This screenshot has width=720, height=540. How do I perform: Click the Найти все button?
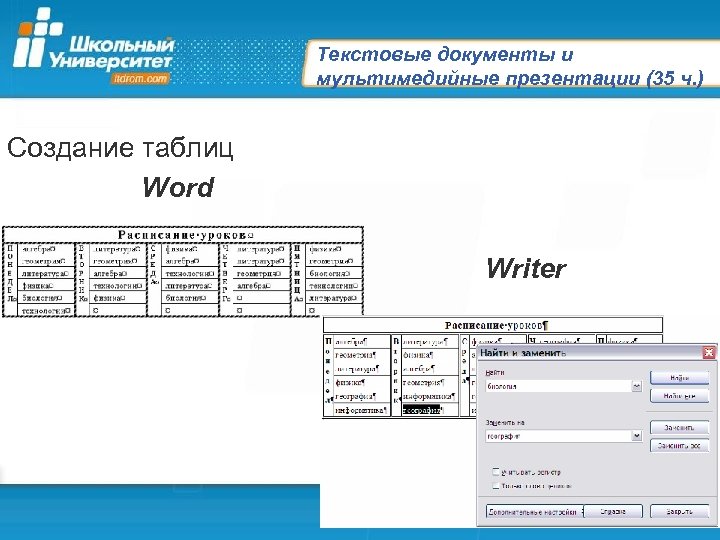[679, 396]
